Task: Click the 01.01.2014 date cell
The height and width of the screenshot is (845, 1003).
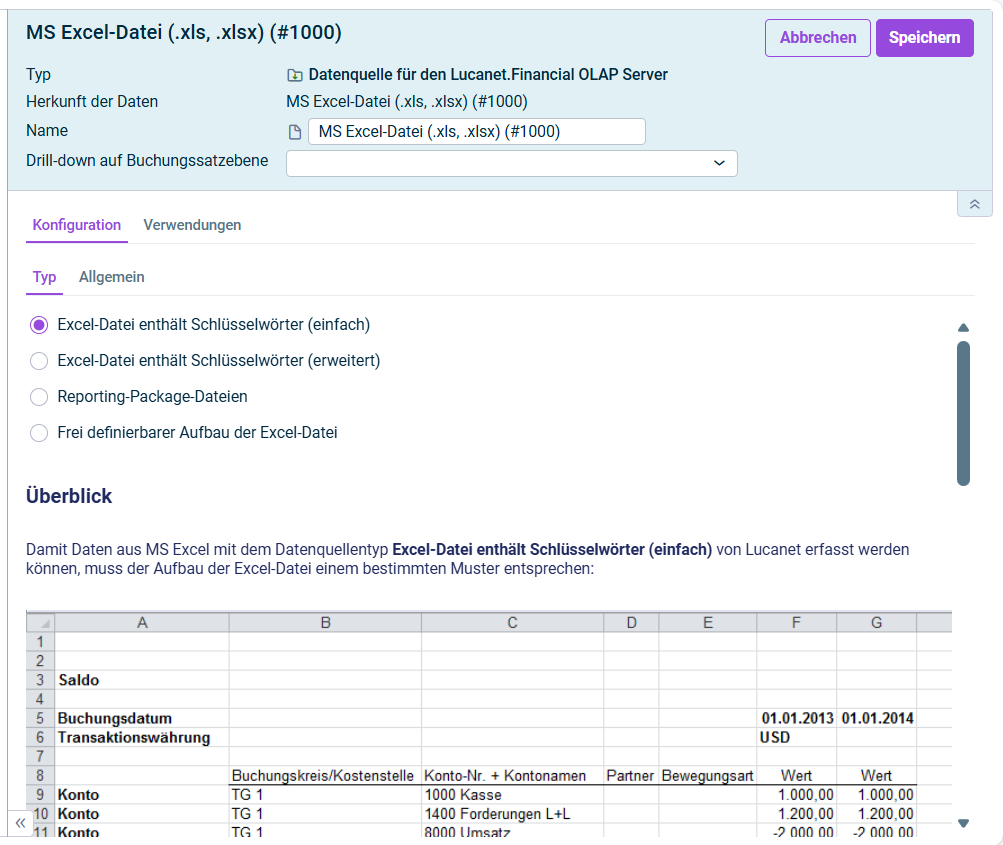Action: coord(877,718)
